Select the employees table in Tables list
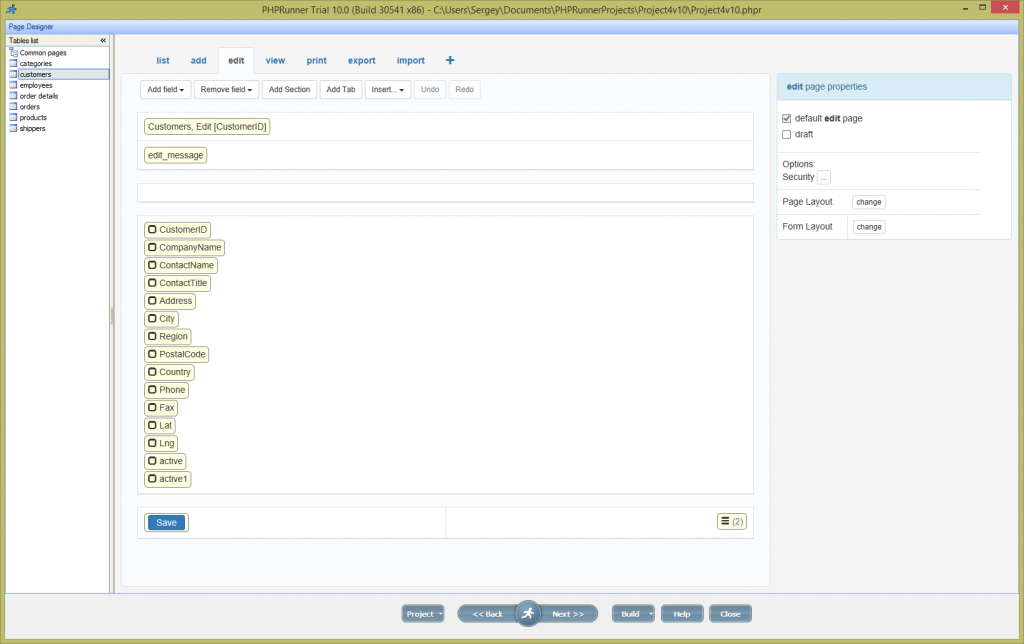1024x644 pixels. click(x=36, y=85)
